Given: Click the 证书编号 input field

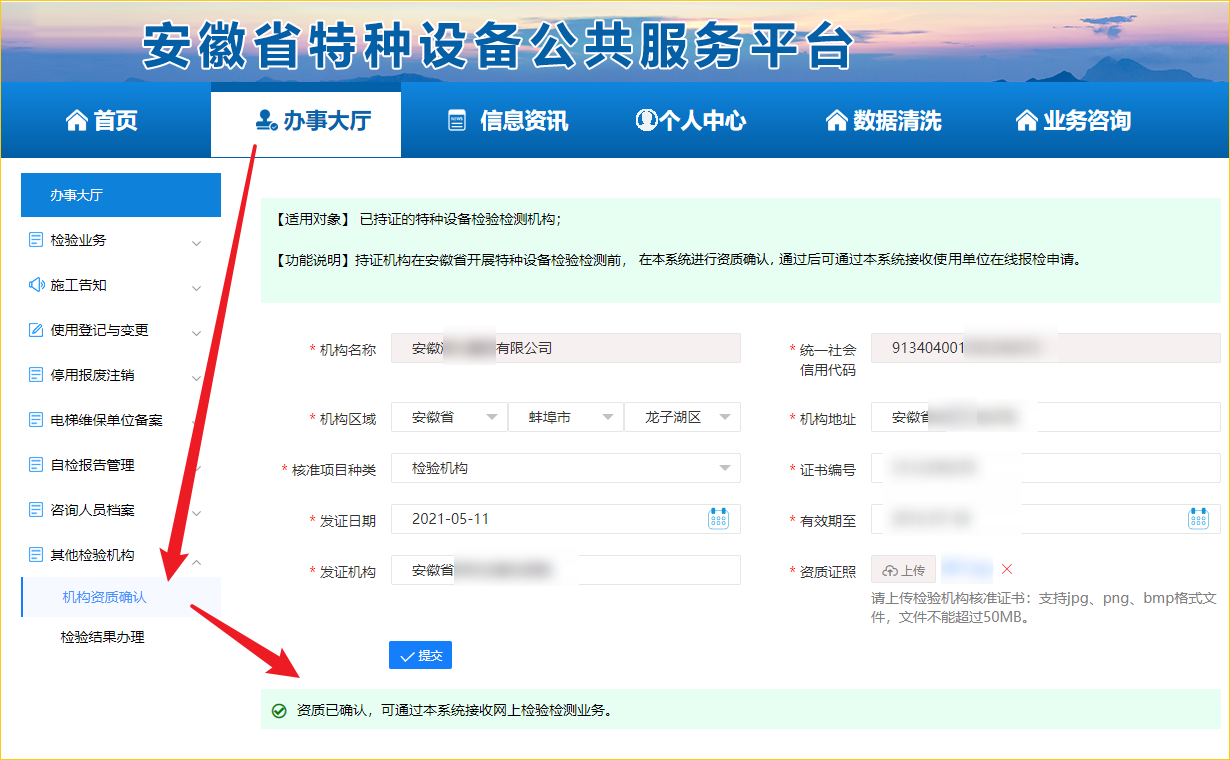Looking at the screenshot, I should pos(1046,468).
